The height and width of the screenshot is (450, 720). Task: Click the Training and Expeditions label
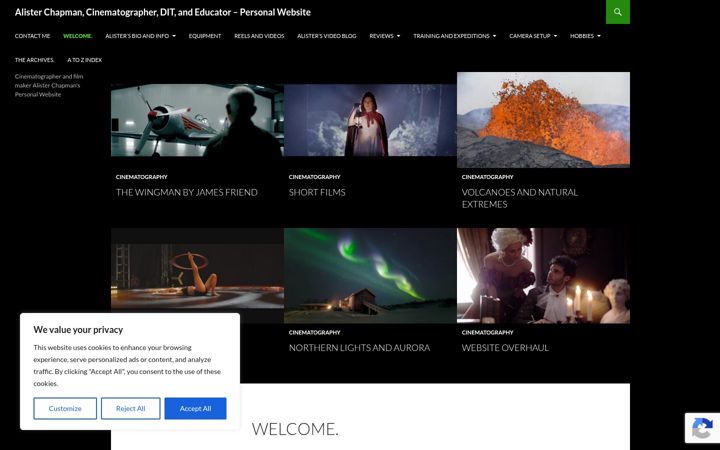tap(451, 36)
